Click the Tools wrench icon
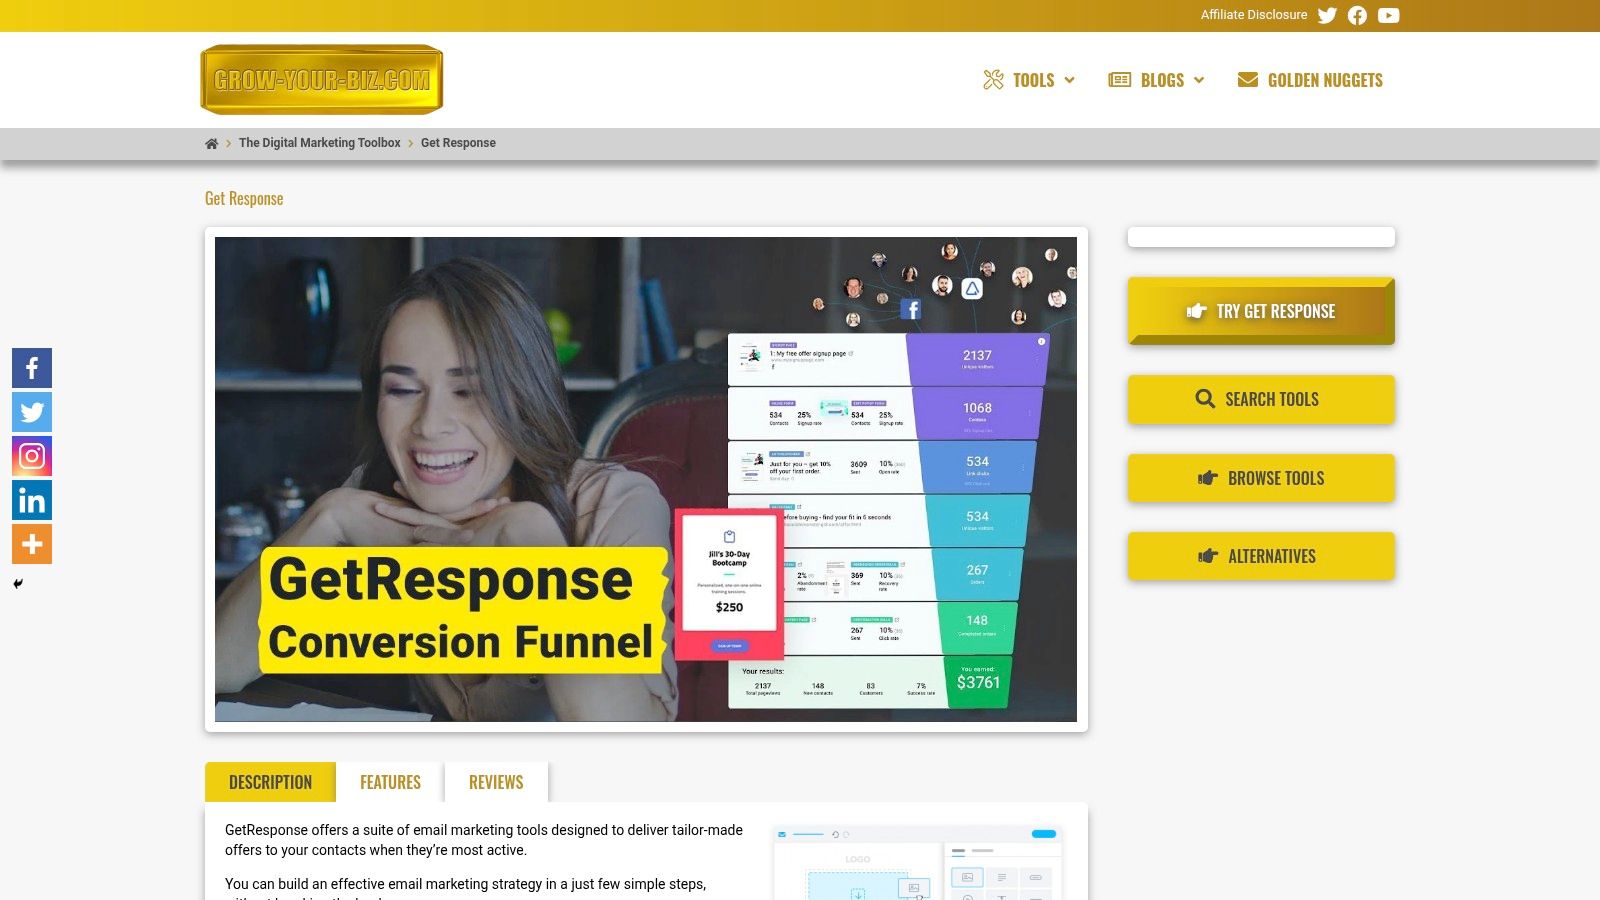Image resolution: width=1600 pixels, height=900 pixels. tap(993, 80)
